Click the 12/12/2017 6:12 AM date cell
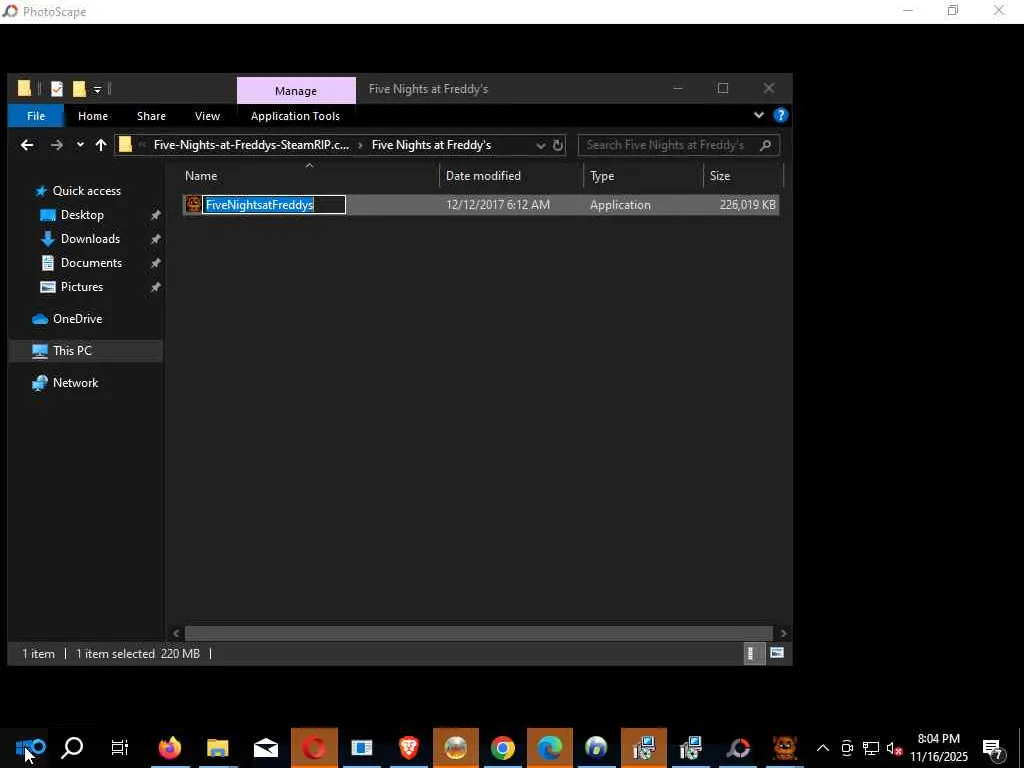Screen dimensions: 1024x768 (x=498, y=204)
